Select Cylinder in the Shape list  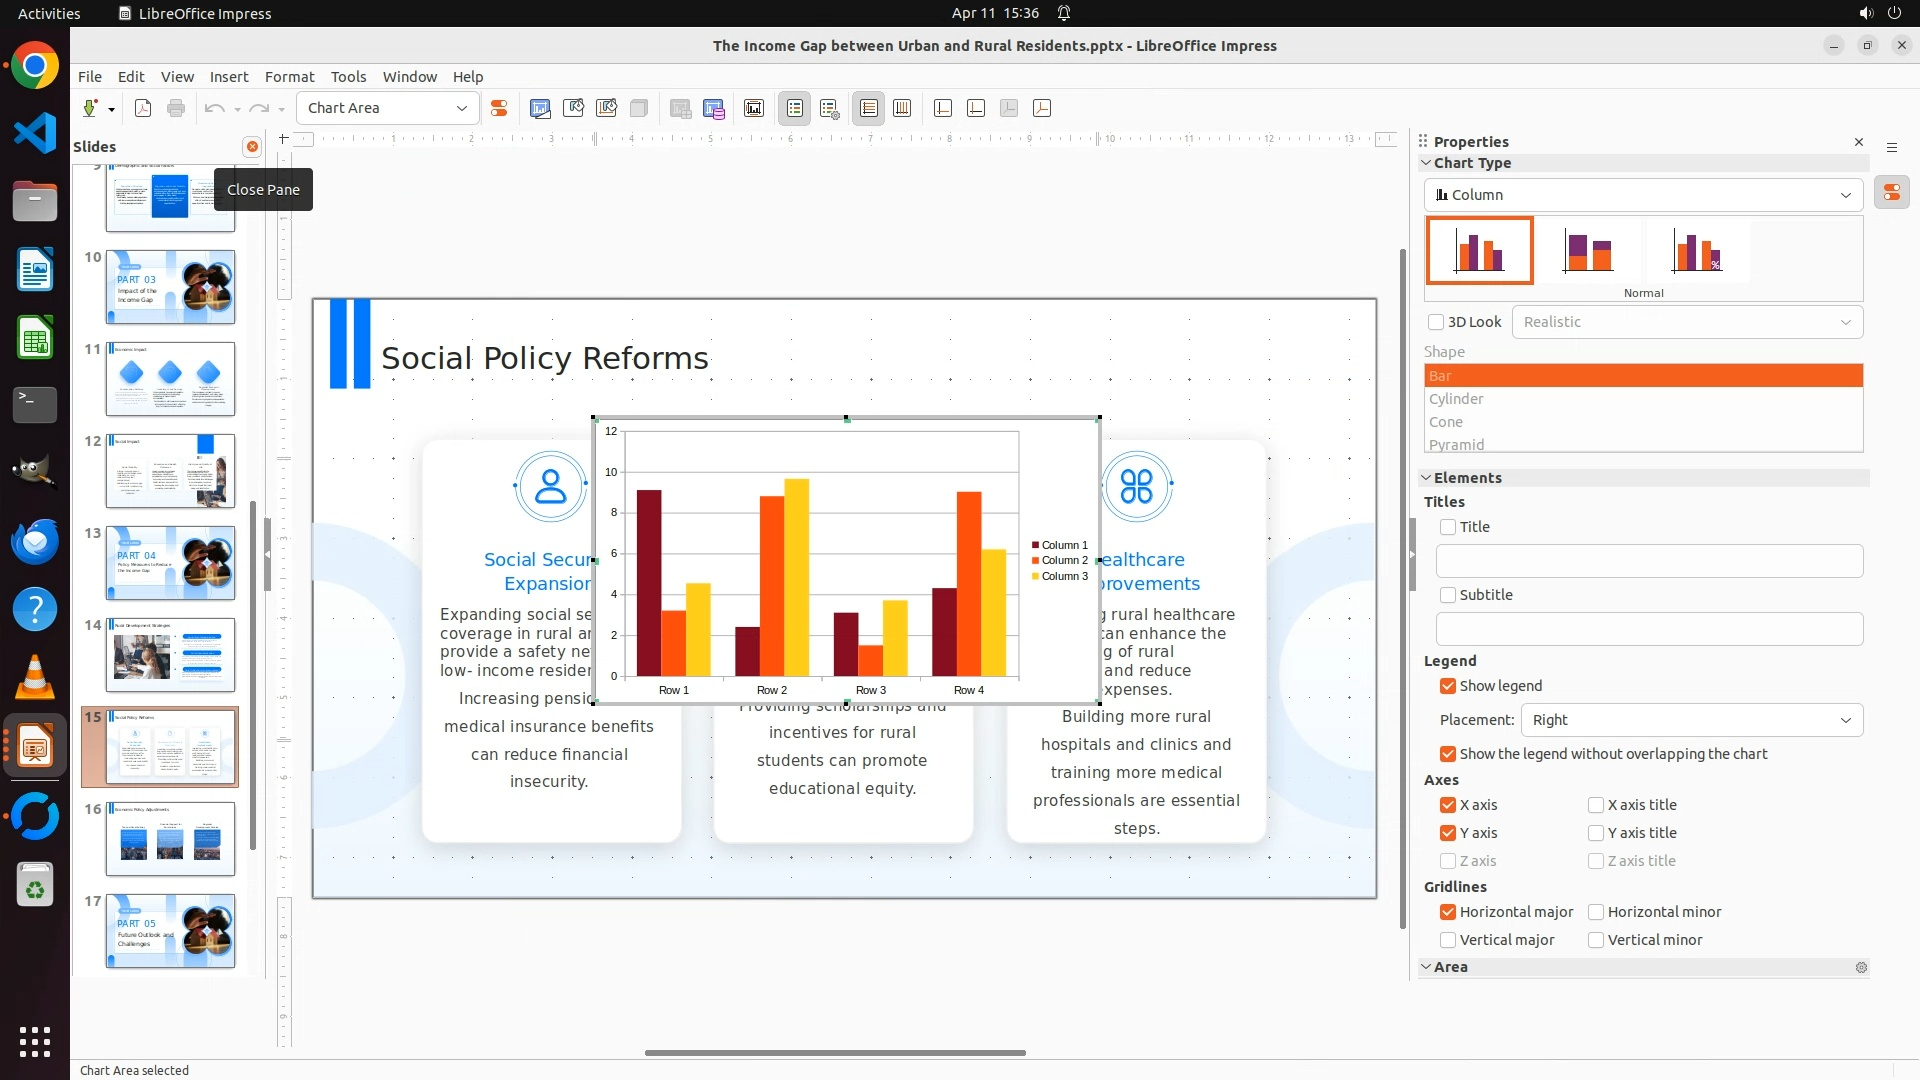(x=1456, y=399)
